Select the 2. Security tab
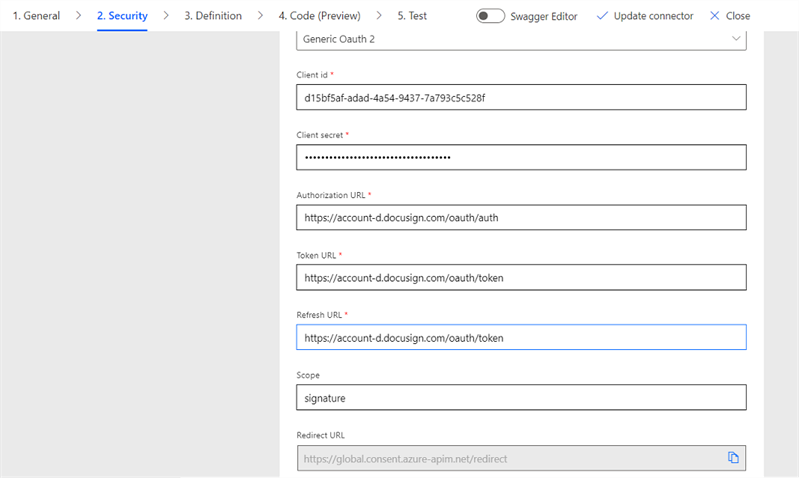Viewport: 799px width, 478px height. click(122, 16)
